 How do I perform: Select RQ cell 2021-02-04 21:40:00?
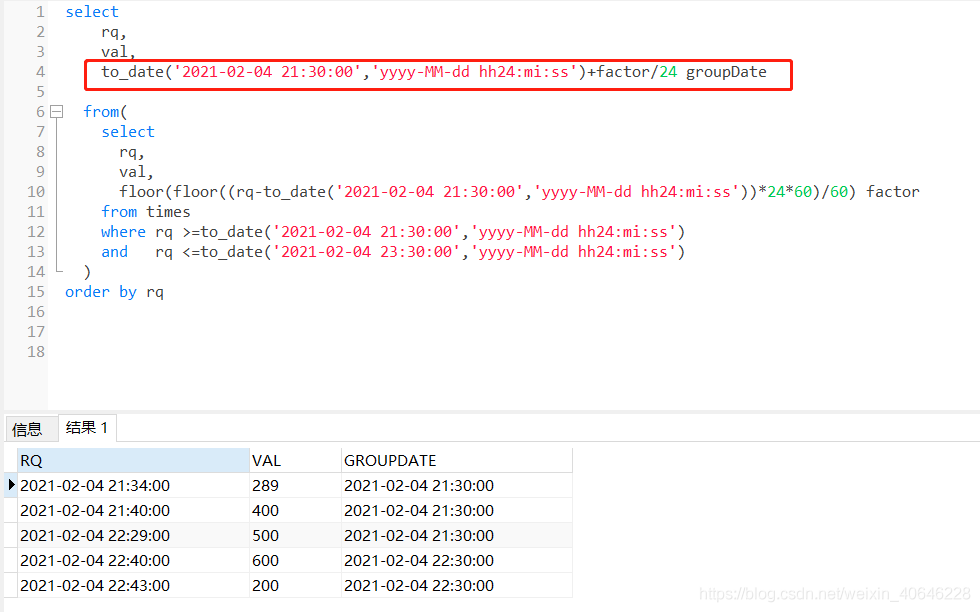[133, 511]
